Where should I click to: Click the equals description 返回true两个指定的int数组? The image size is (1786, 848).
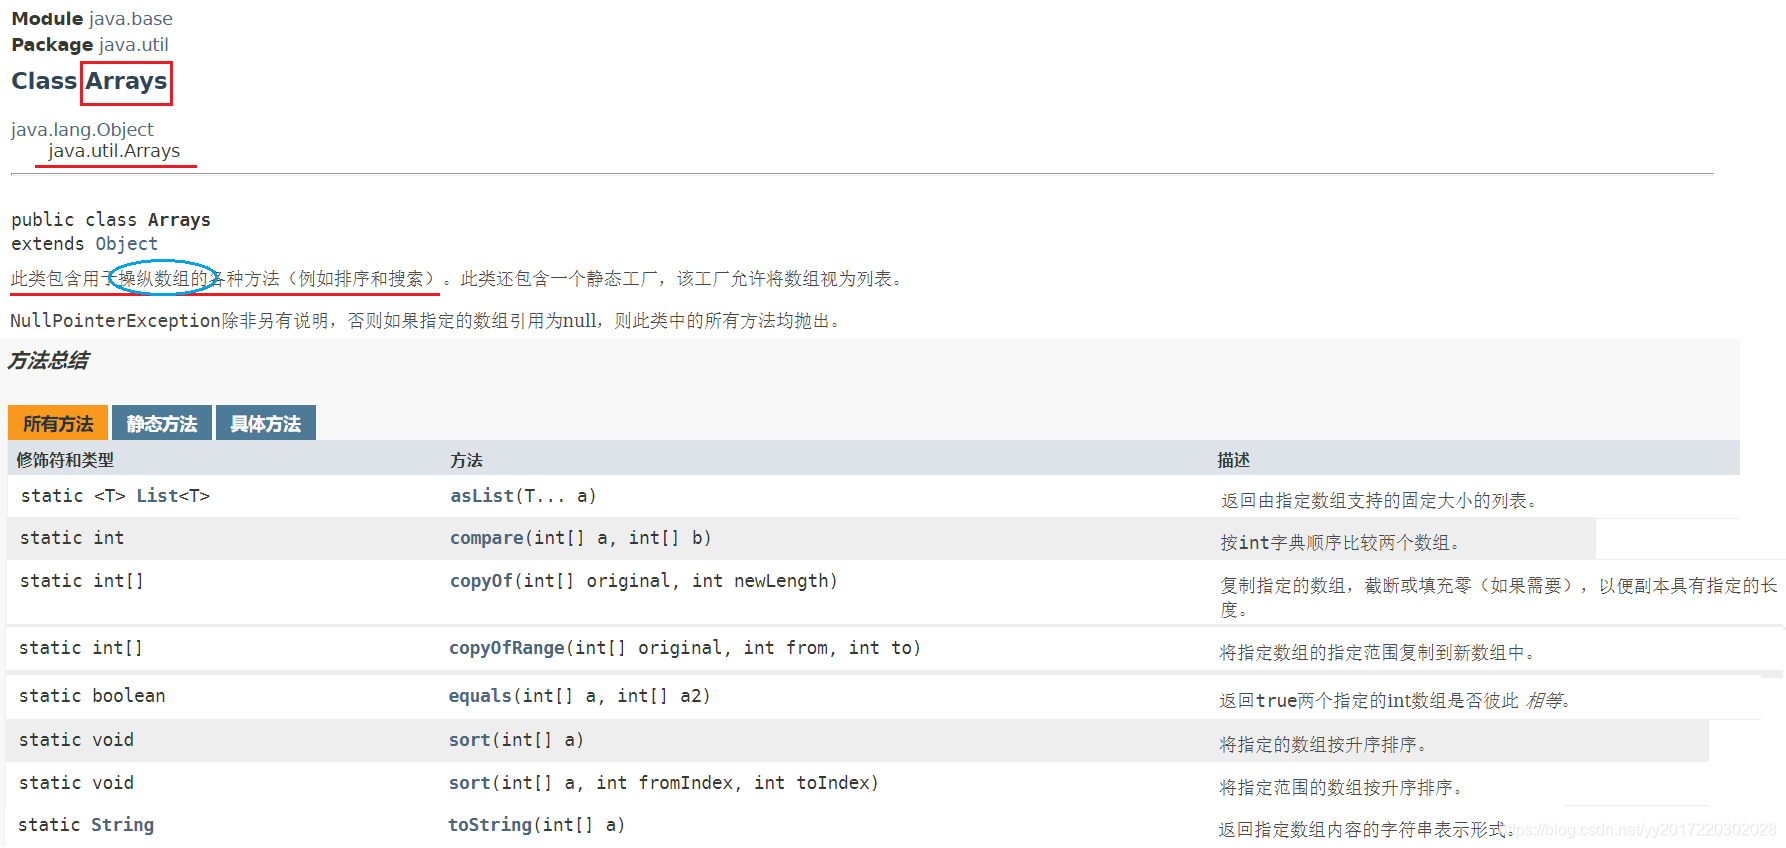tap(1395, 701)
